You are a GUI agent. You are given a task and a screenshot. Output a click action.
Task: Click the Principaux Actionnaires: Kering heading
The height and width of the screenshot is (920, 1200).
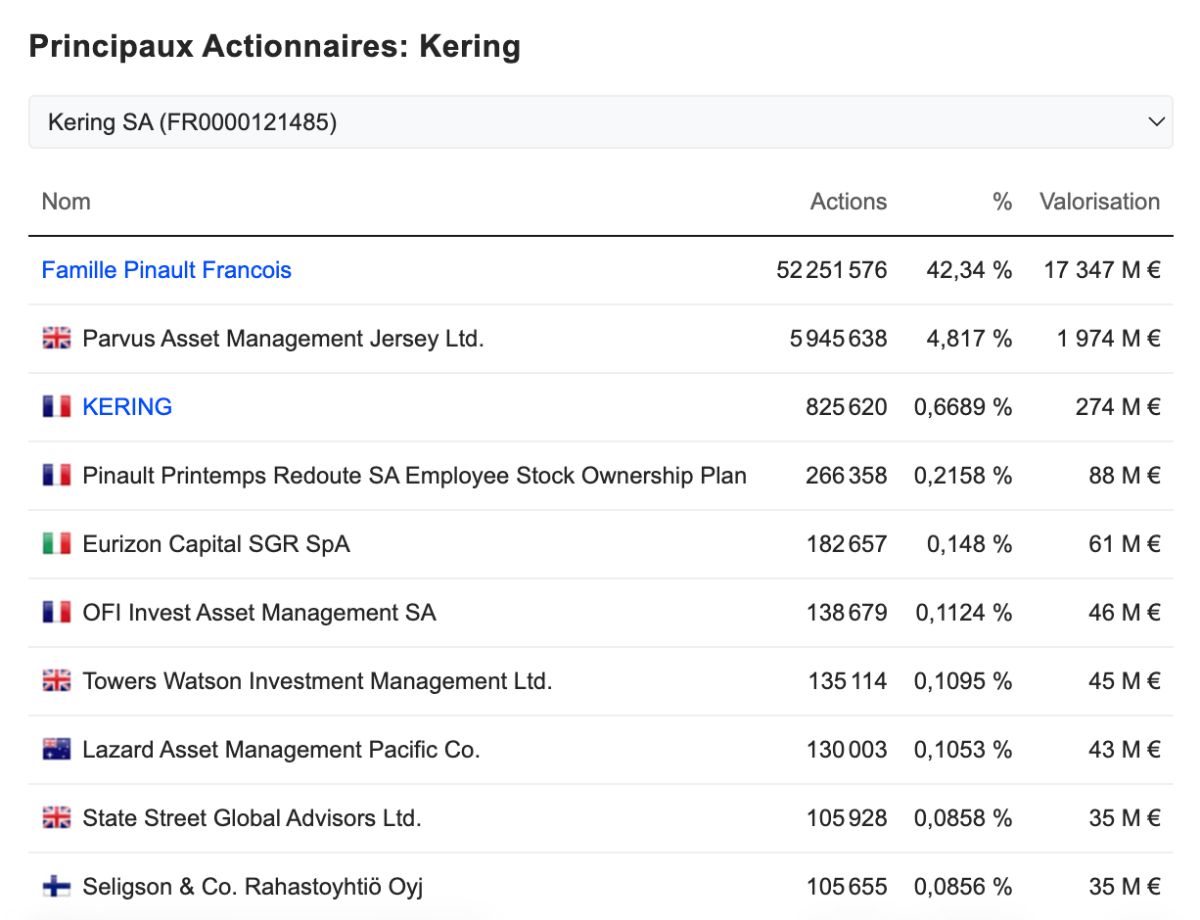(x=275, y=47)
